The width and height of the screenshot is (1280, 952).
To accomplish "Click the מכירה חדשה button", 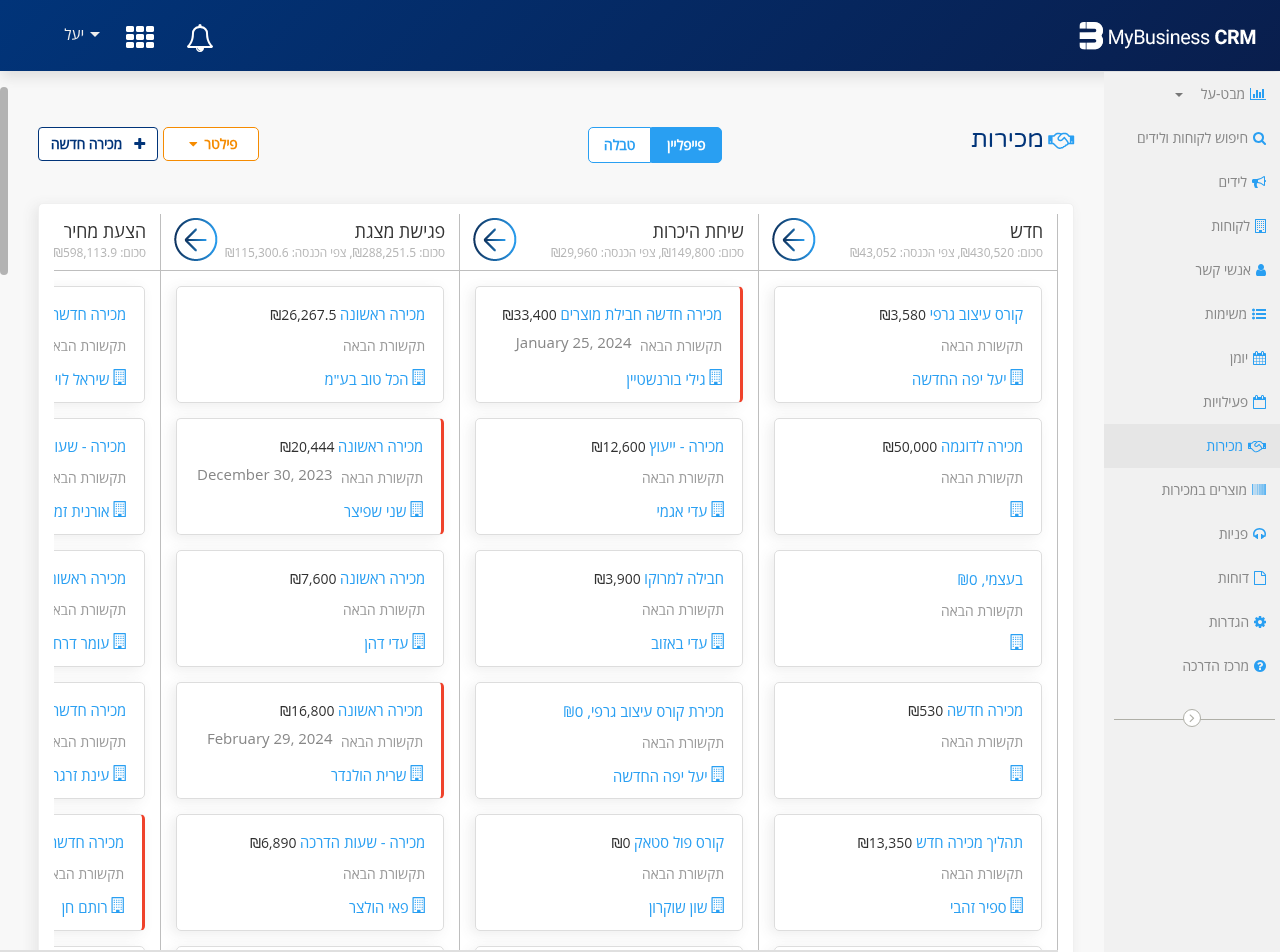I will click(98, 144).
